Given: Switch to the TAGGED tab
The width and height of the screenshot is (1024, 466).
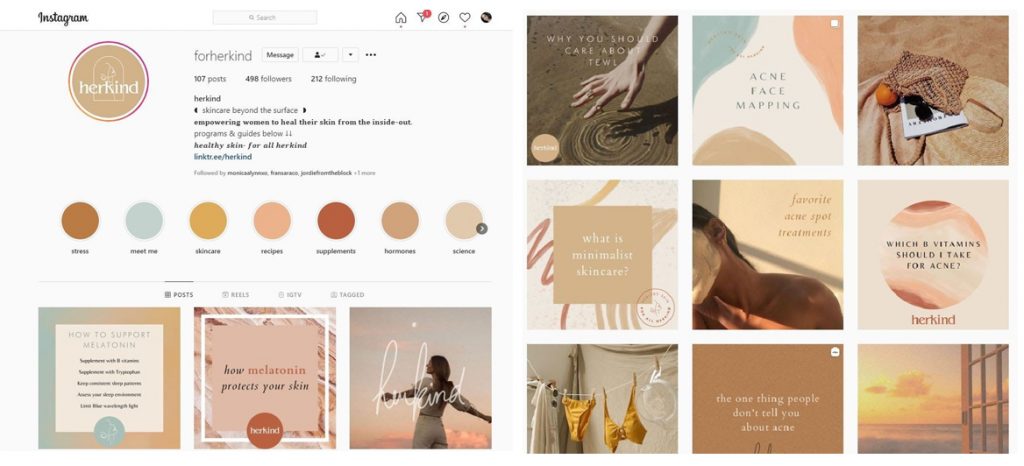Looking at the screenshot, I should point(347,295).
